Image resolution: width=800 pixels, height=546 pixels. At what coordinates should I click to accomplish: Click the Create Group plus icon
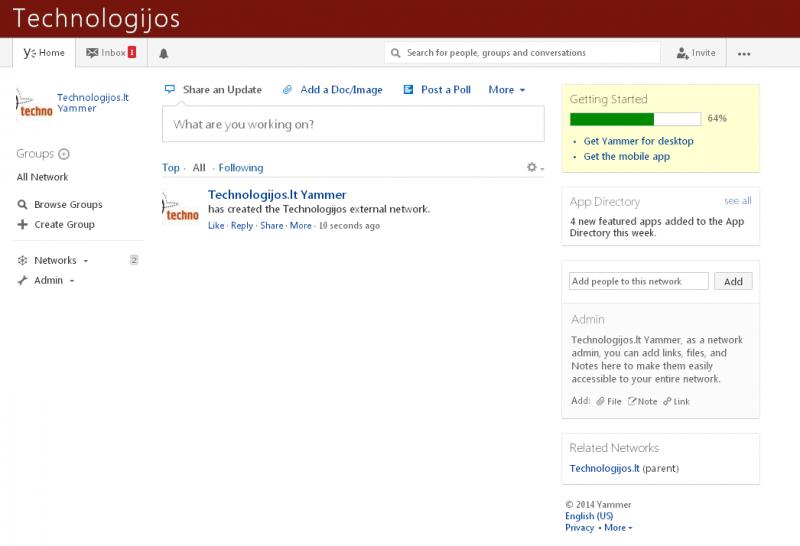(x=22, y=224)
